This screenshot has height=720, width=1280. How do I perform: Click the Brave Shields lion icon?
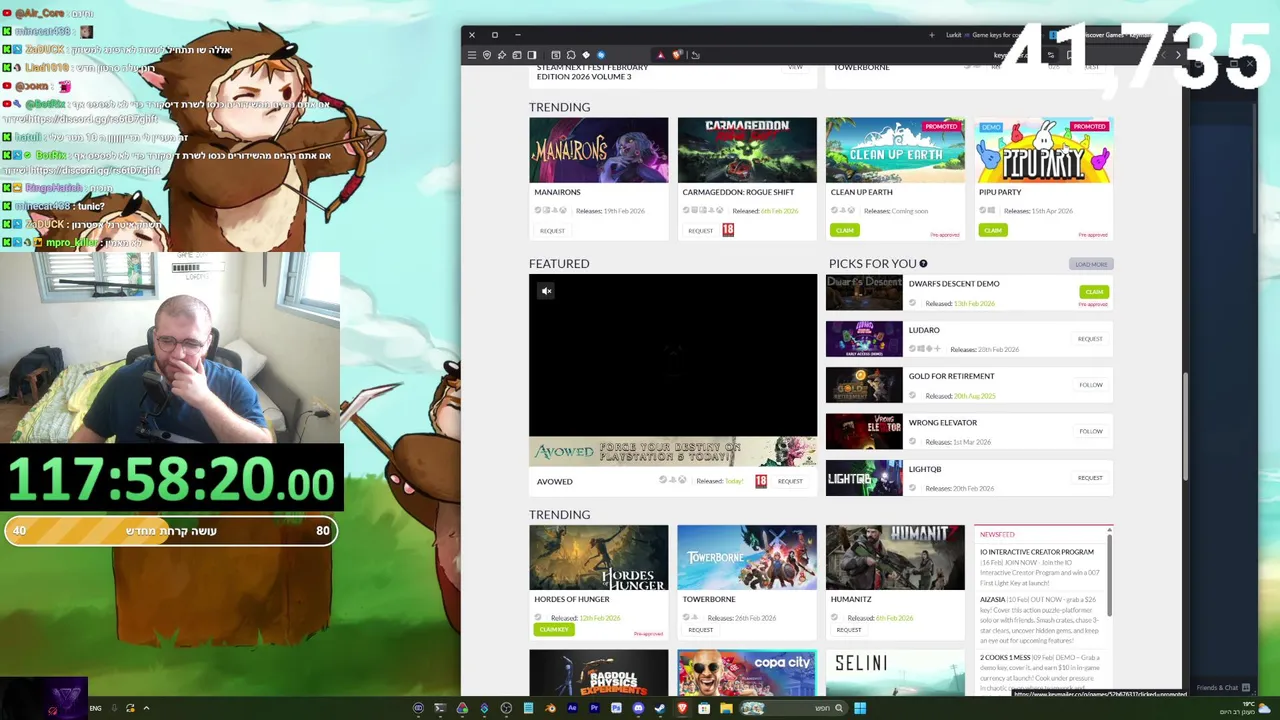coord(678,55)
